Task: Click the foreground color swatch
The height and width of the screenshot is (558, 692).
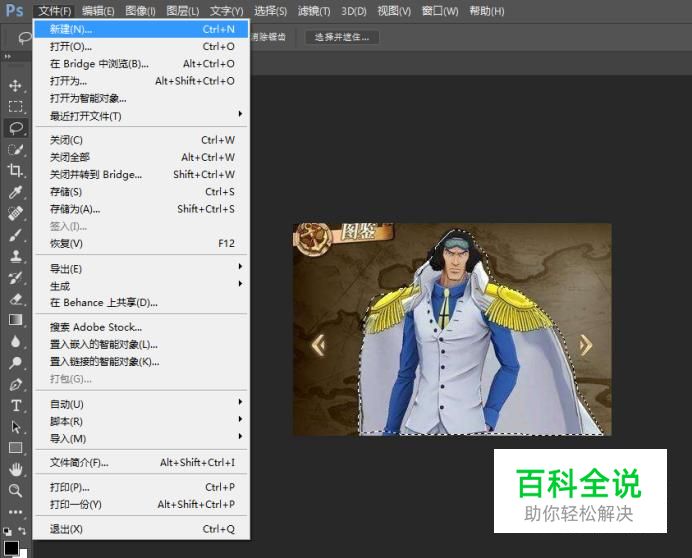Action: click(x=11, y=547)
